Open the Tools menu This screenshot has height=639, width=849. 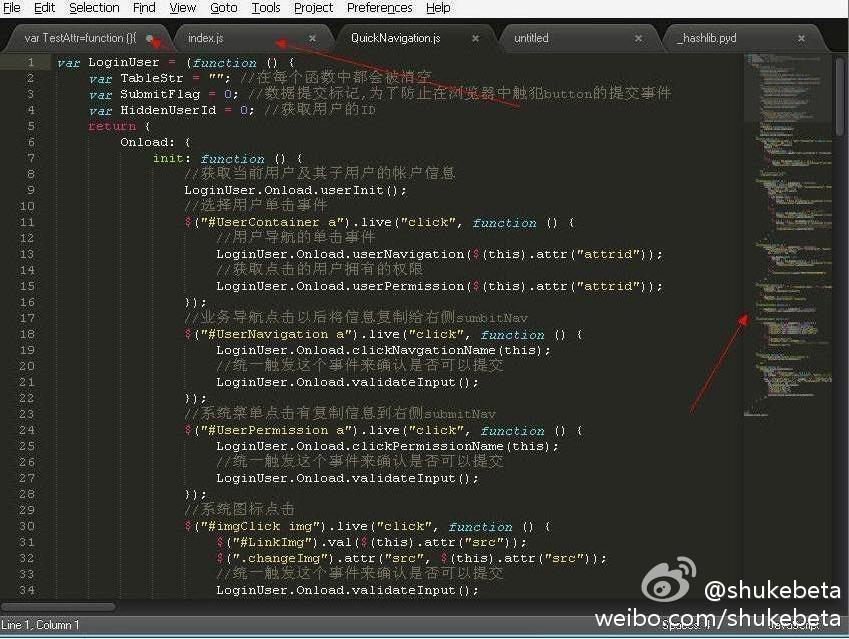coord(266,7)
